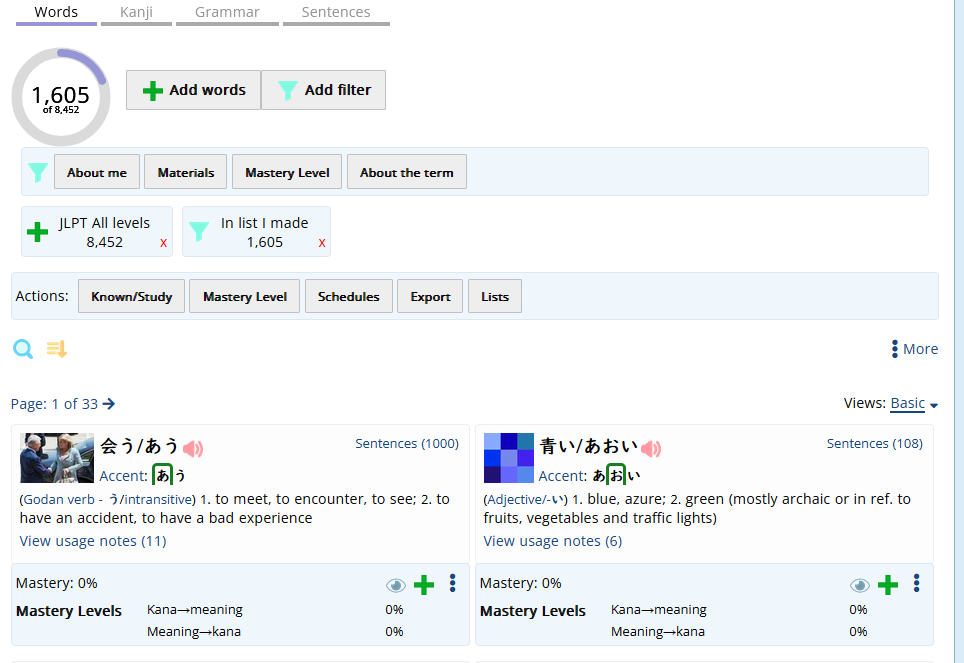964x663 pixels.
Task: Click the yellow sort order icon
Action: point(57,349)
